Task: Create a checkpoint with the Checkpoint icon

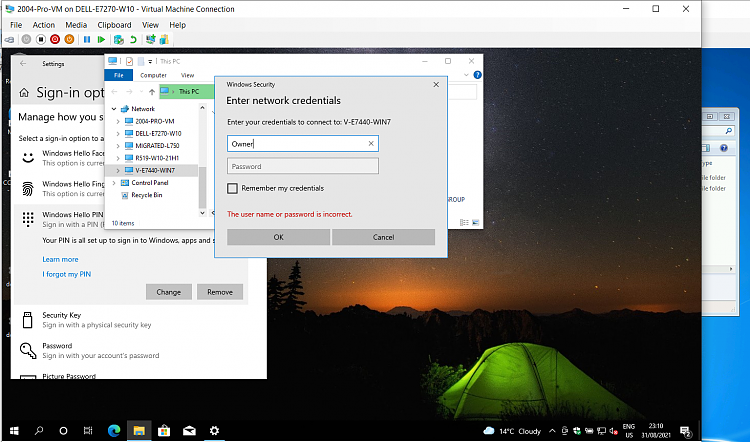Action: pos(119,40)
